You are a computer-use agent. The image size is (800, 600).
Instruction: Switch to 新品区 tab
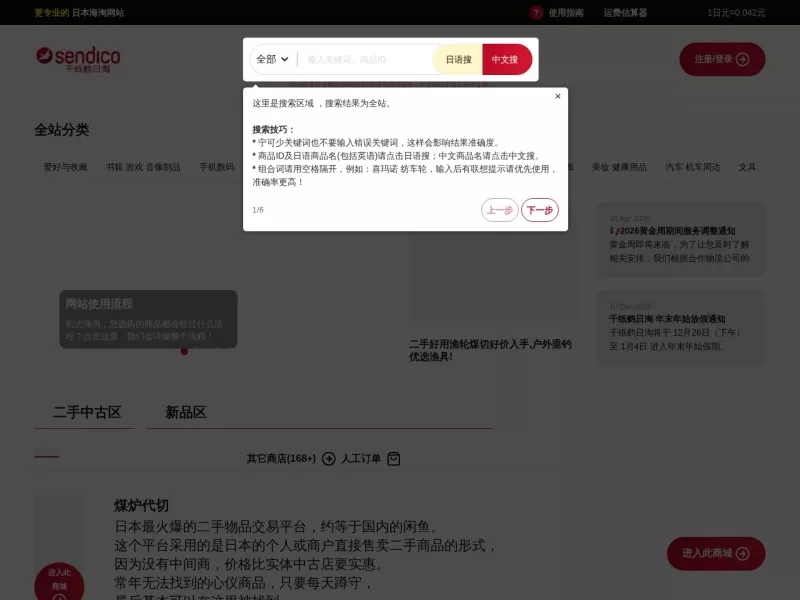pyautogui.click(x=186, y=412)
